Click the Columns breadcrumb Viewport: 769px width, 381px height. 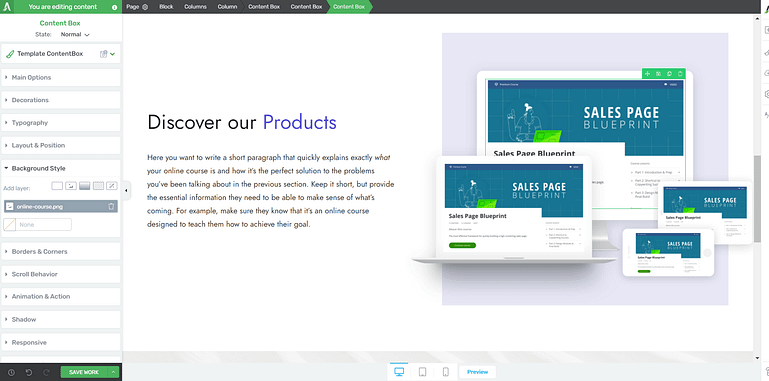[x=195, y=7]
